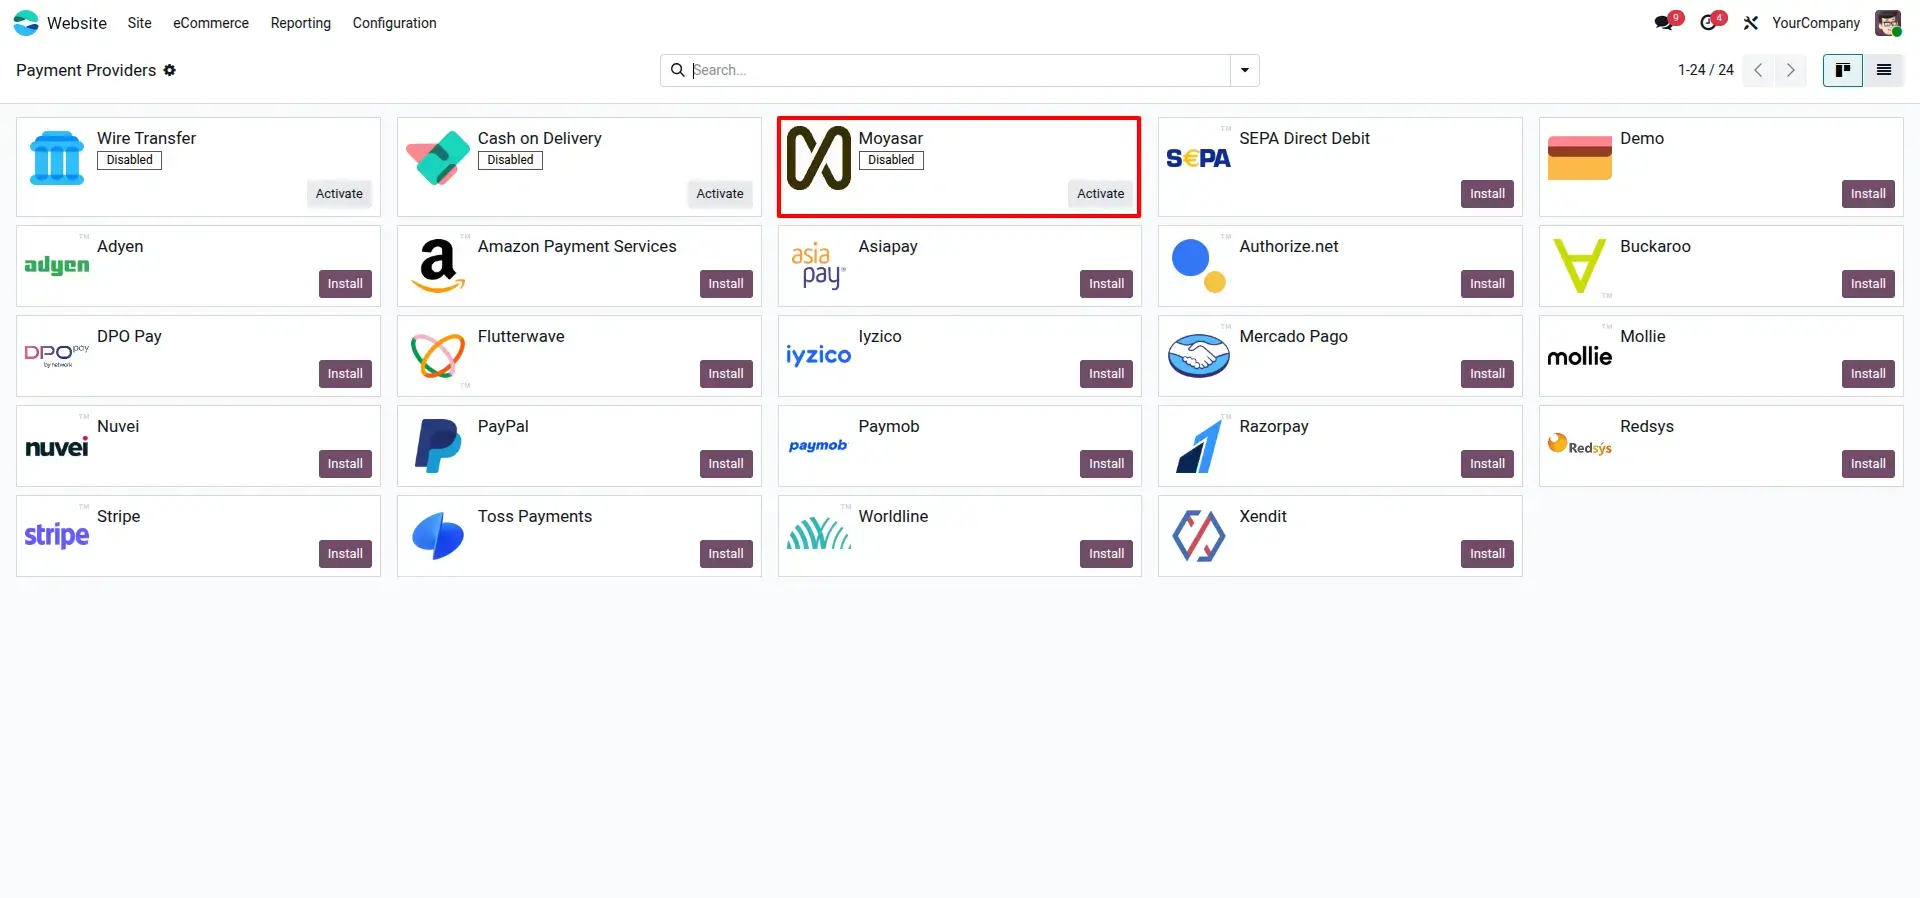Click the Flutterwave logo

coord(438,356)
